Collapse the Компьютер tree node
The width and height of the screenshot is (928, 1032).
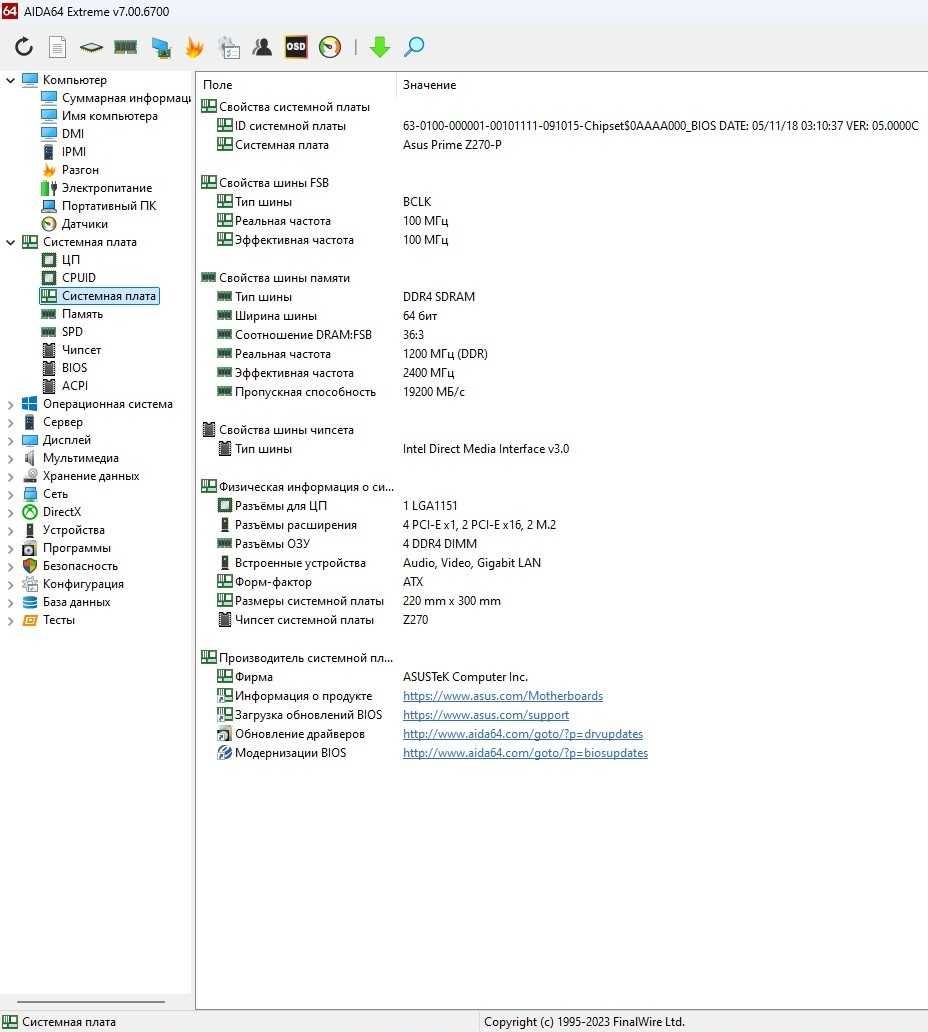(x=11, y=80)
